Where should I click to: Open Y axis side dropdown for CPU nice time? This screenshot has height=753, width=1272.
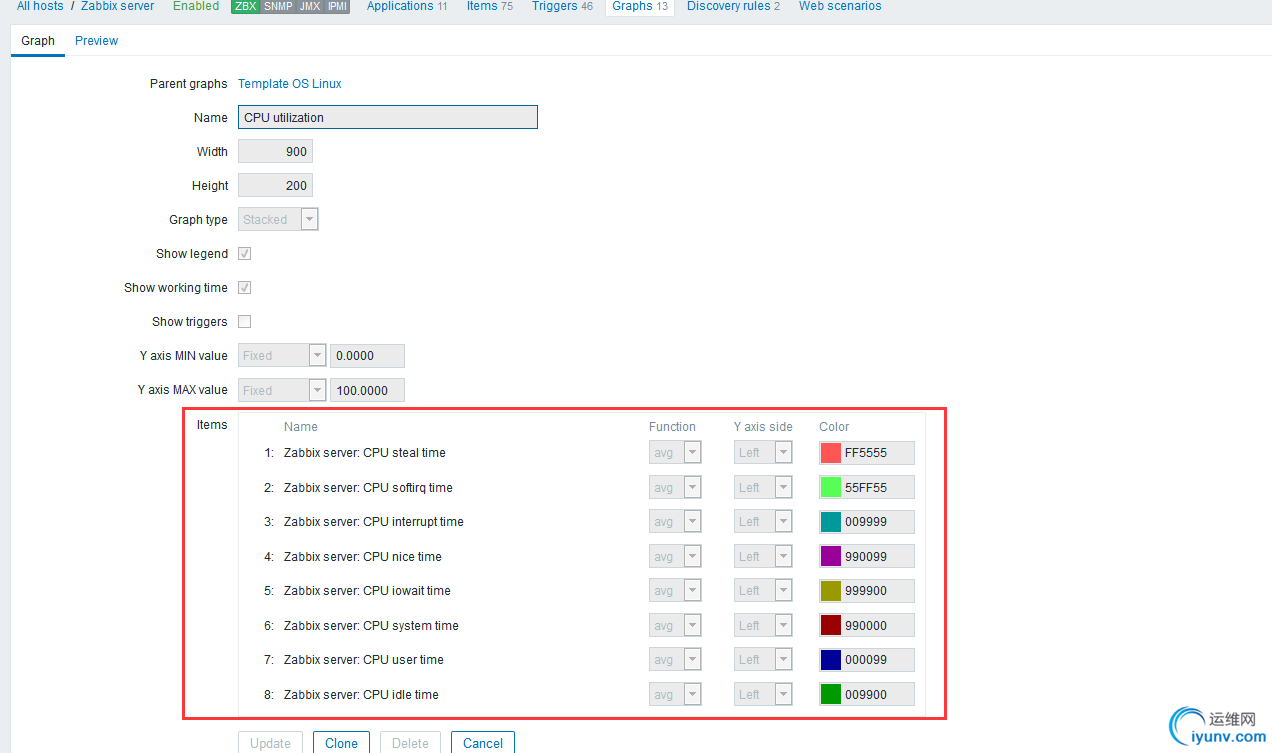click(763, 557)
